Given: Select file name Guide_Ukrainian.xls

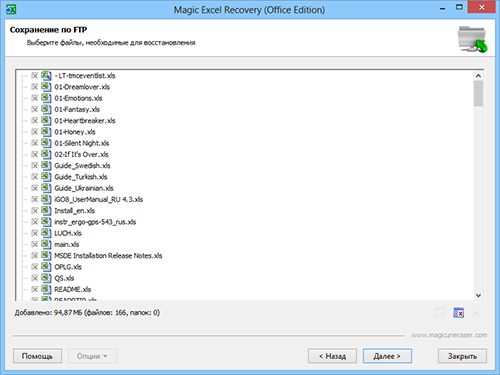Looking at the screenshot, I should [84, 188].
